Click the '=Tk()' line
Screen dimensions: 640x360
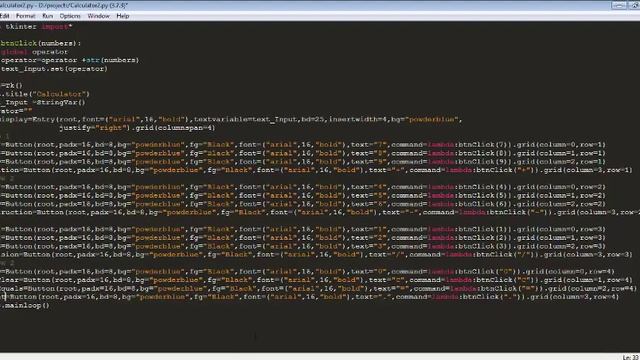click(12, 85)
